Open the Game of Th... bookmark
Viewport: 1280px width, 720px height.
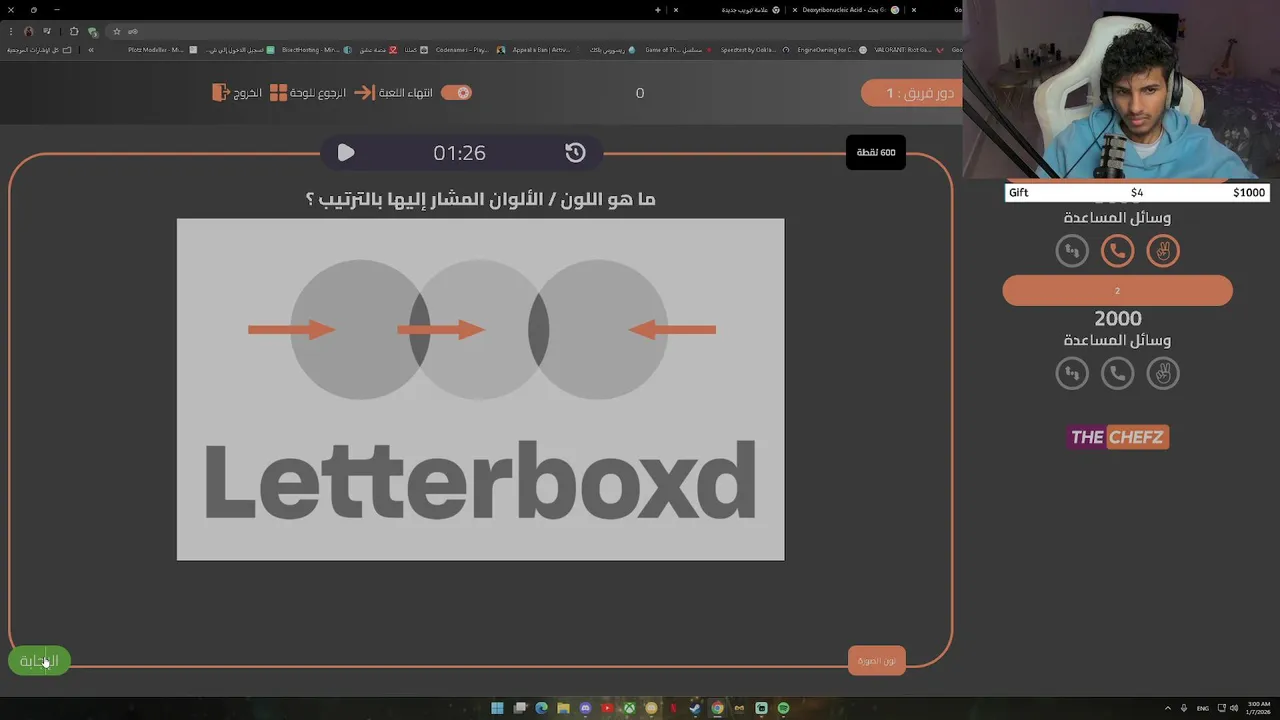678,50
